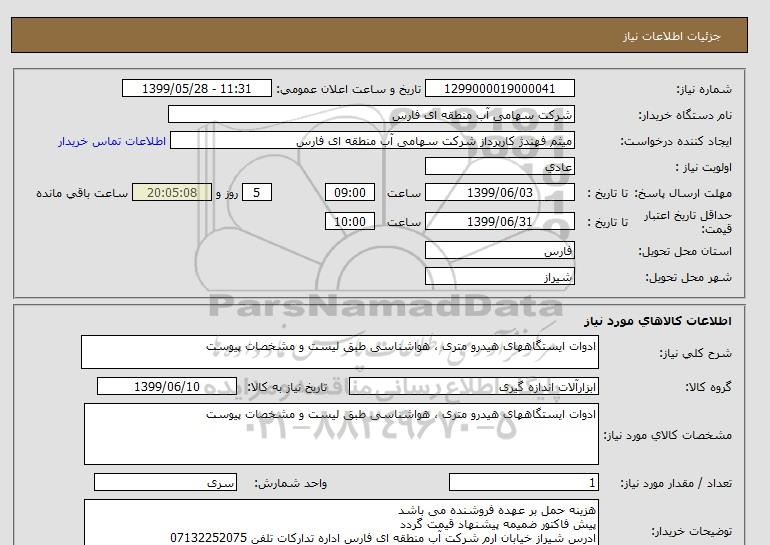Click the label نام دستگاه خریدار
This screenshot has height=545, width=770.
pyautogui.click(x=685, y=115)
